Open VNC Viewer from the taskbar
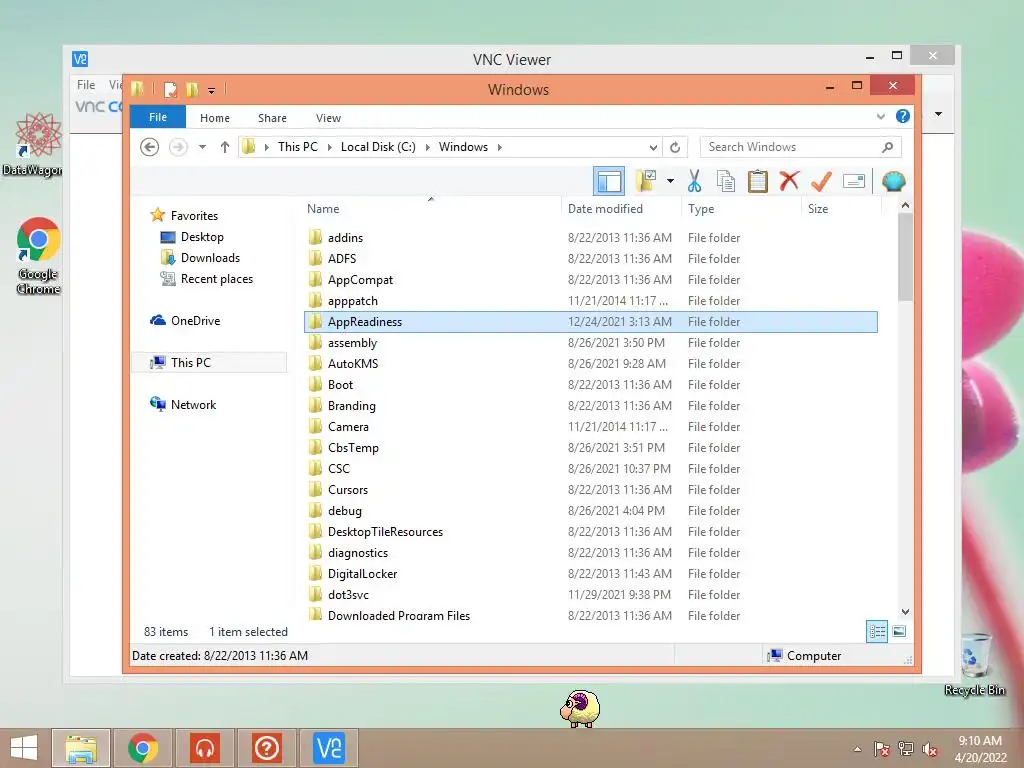This screenshot has width=1024, height=768. click(x=328, y=748)
